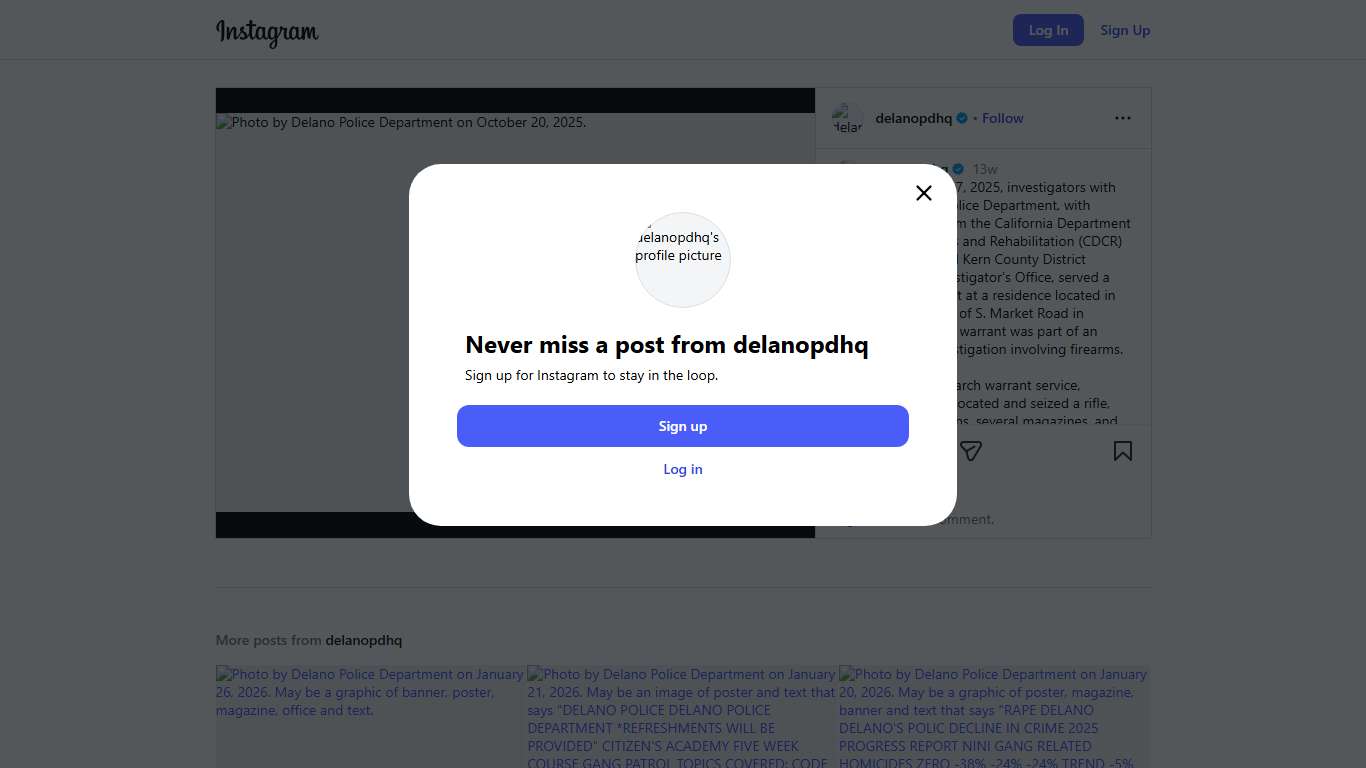Open delanopdhq username in the post header
The image size is (1366, 768).
point(913,118)
